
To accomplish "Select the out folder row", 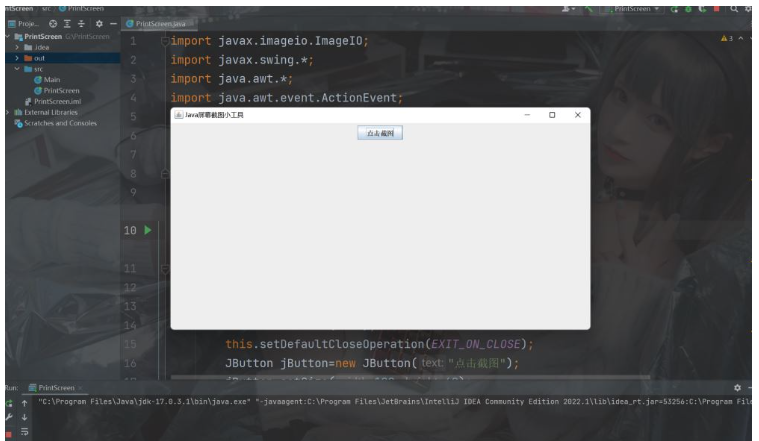I will pyautogui.click(x=62, y=58).
